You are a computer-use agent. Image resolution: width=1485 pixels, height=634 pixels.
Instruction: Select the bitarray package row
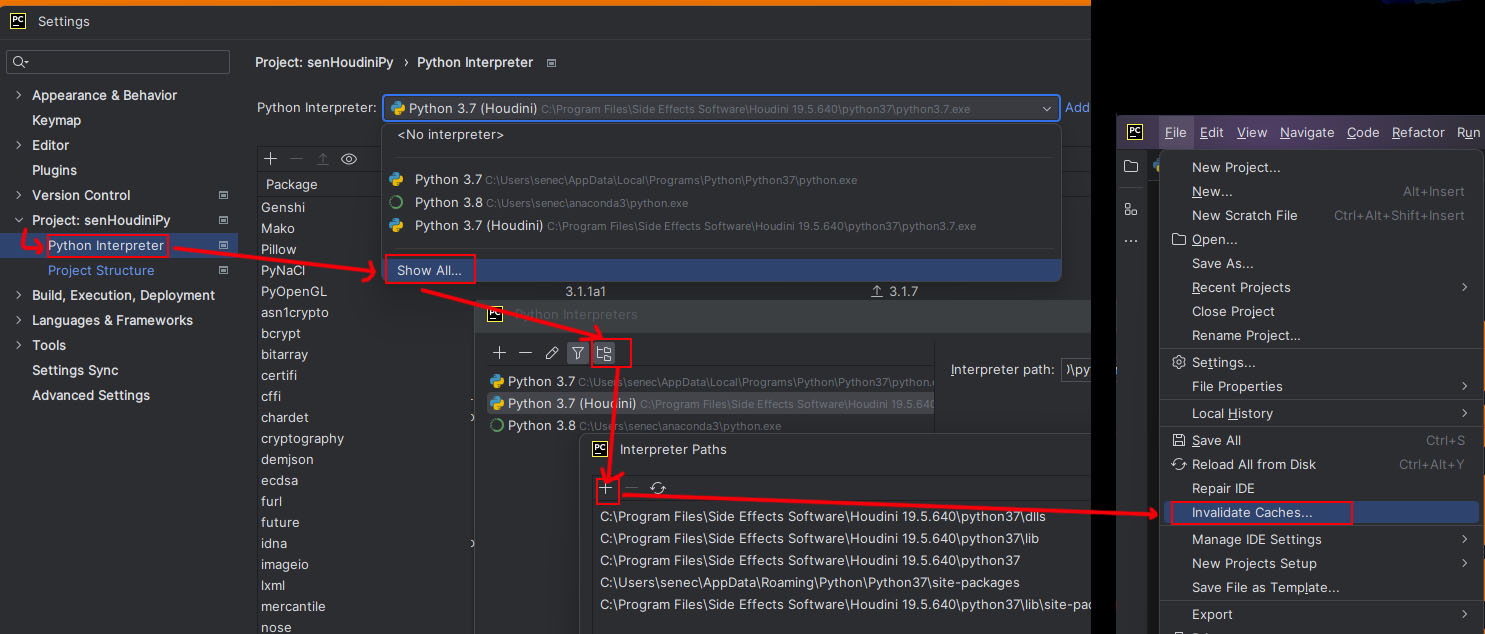[284, 355]
